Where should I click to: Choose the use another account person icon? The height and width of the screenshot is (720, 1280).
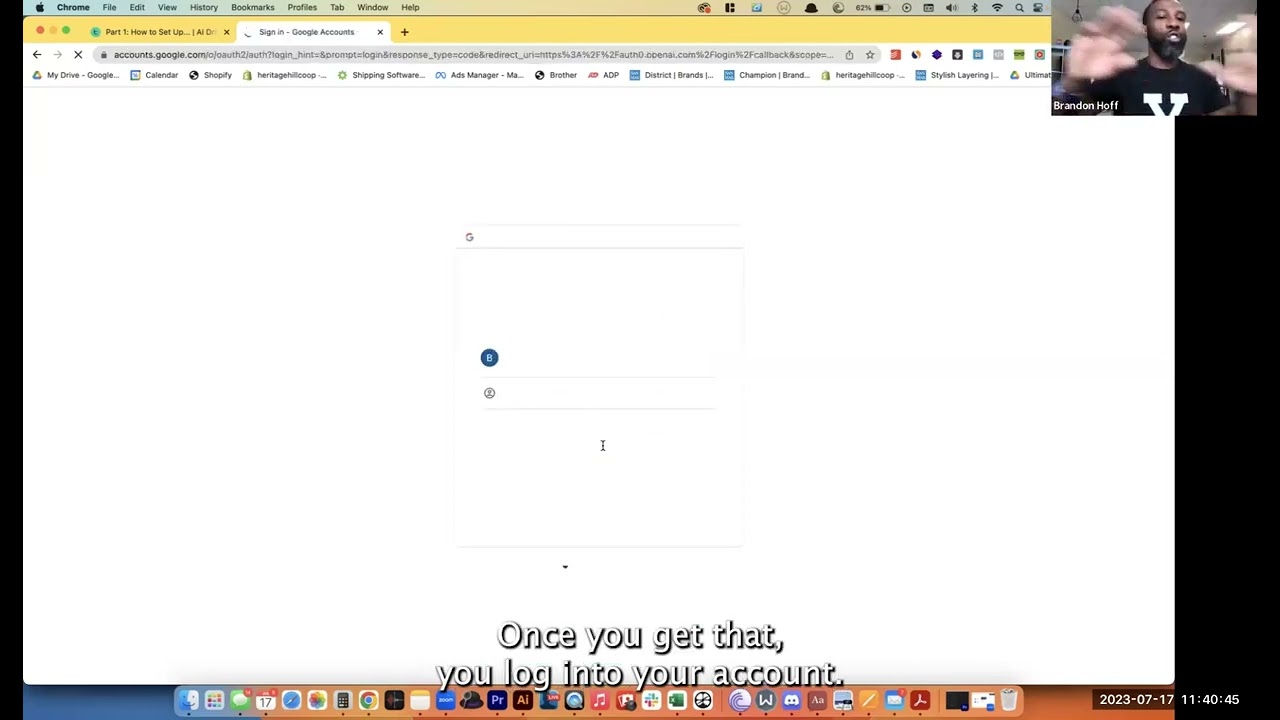click(x=489, y=393)
